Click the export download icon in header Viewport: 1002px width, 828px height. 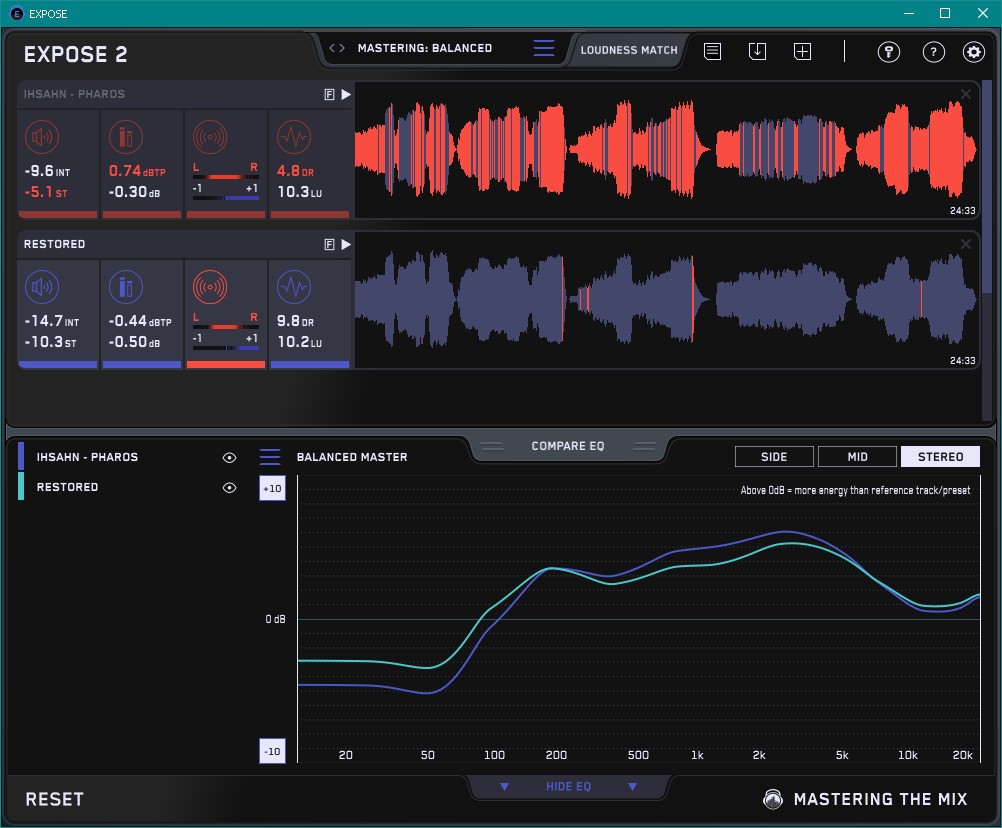point(757,51)
